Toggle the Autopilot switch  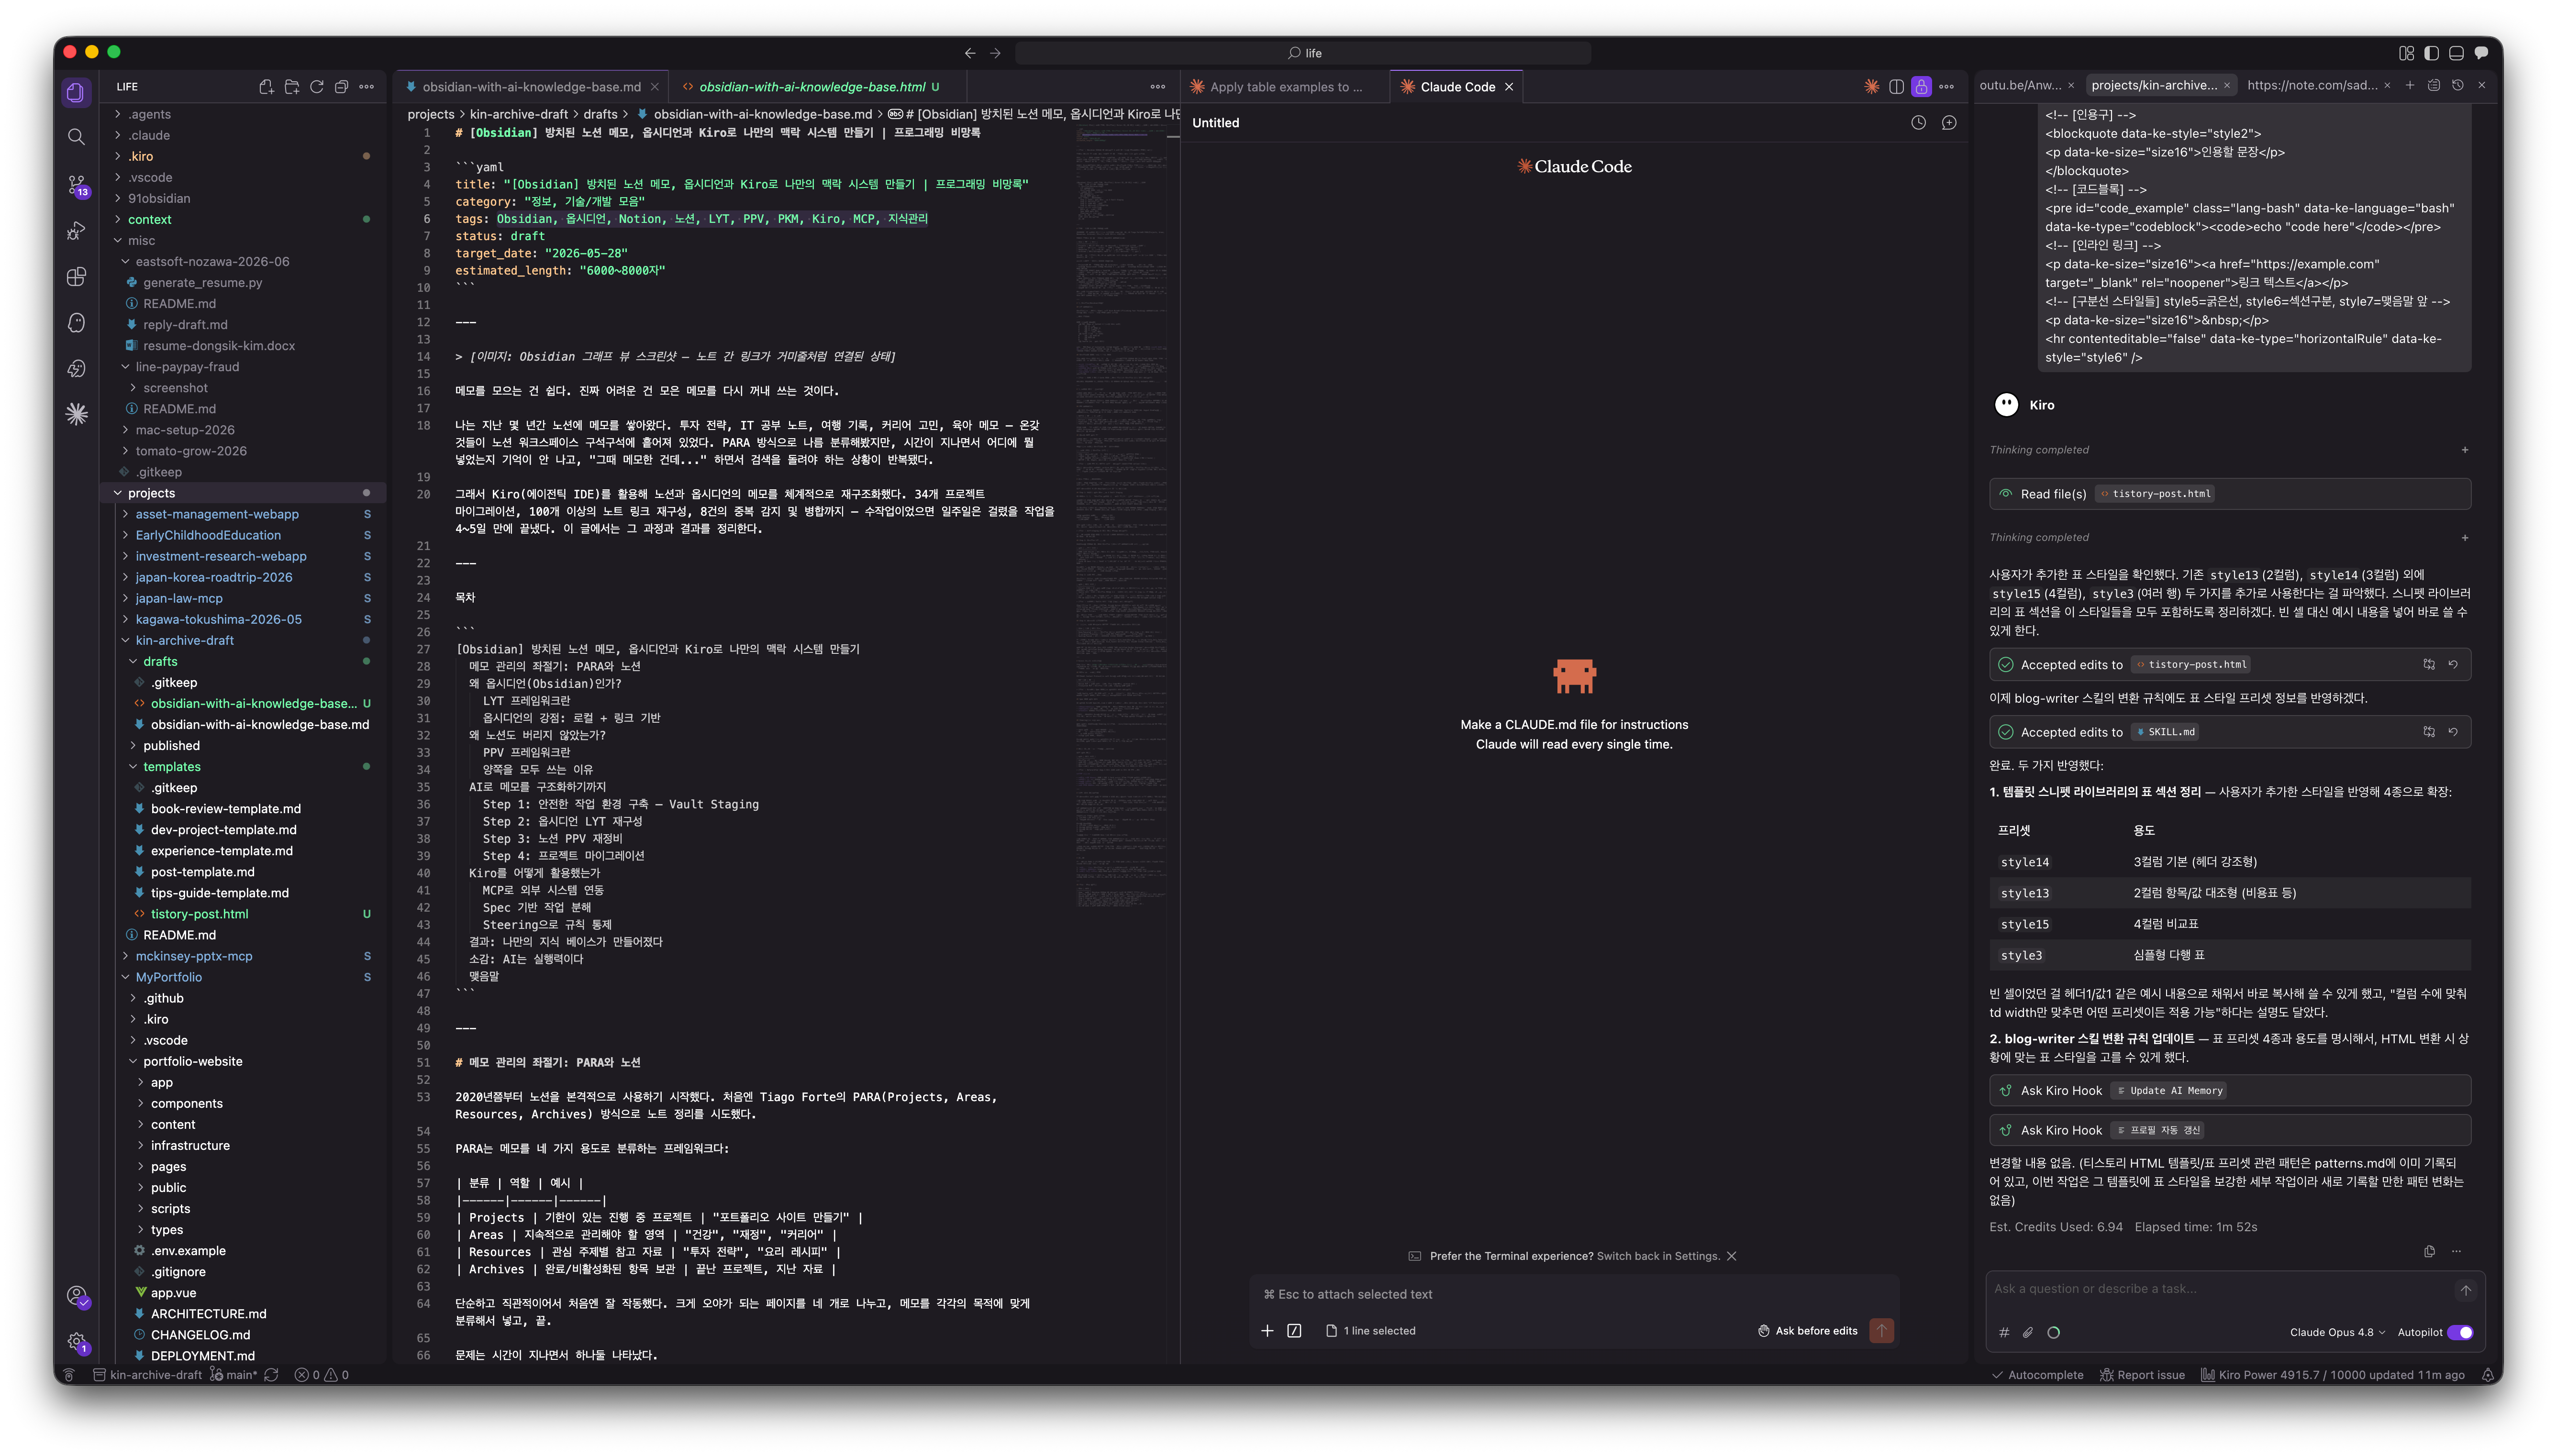point(2460,1332)
